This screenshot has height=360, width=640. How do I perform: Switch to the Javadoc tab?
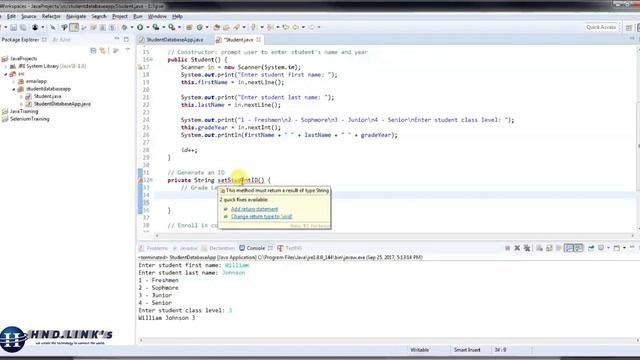(x=185, y=248)
